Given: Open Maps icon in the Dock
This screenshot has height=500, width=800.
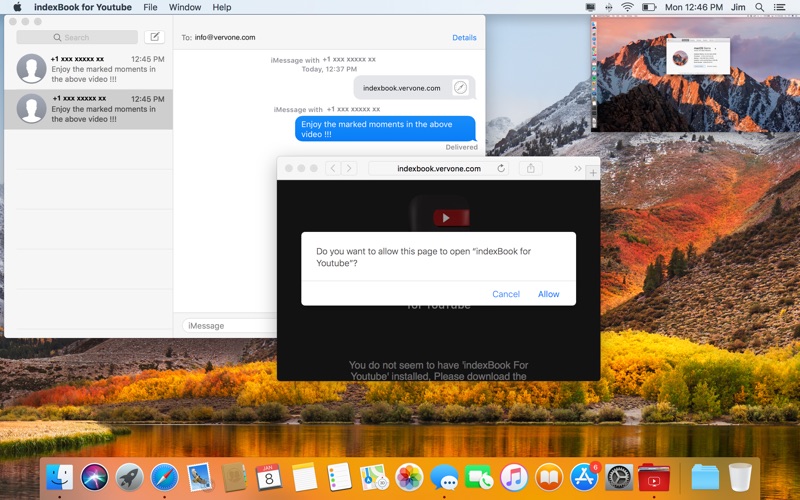Looking at the screenshot, I should (374, 478).
